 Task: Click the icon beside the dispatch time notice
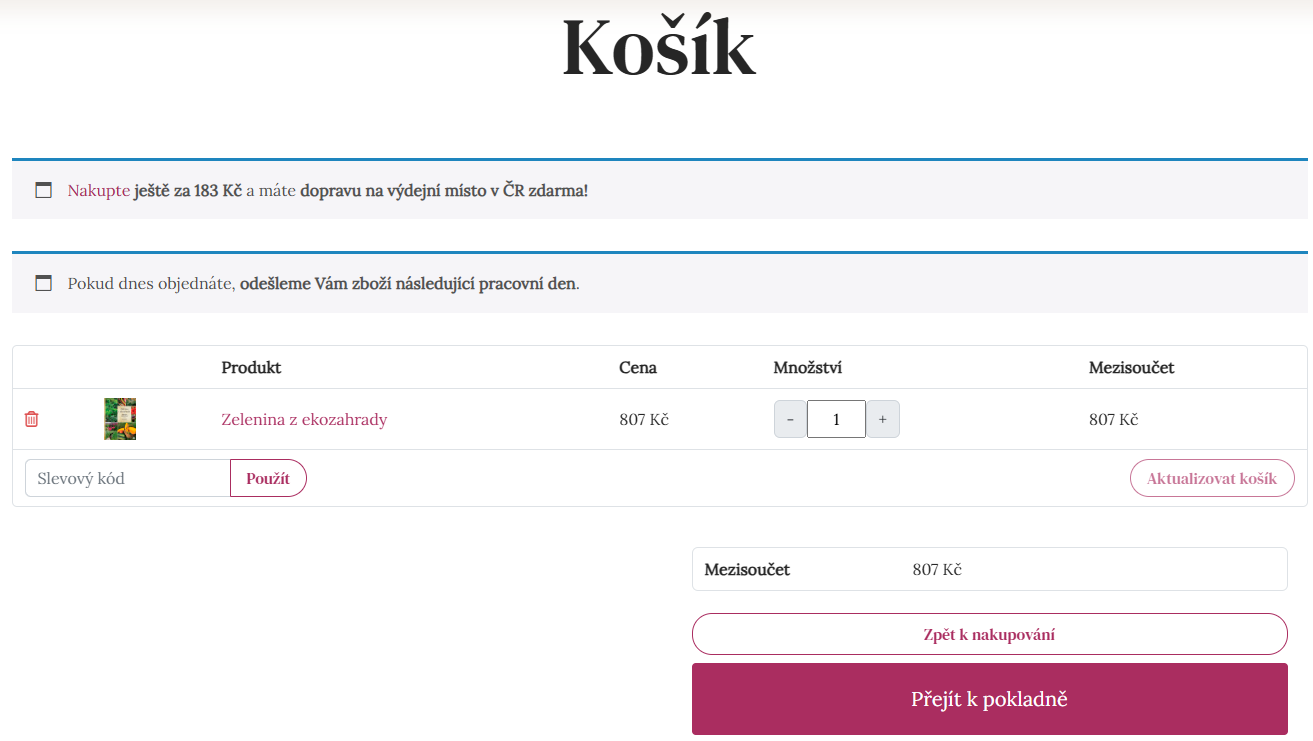[43, 283]
